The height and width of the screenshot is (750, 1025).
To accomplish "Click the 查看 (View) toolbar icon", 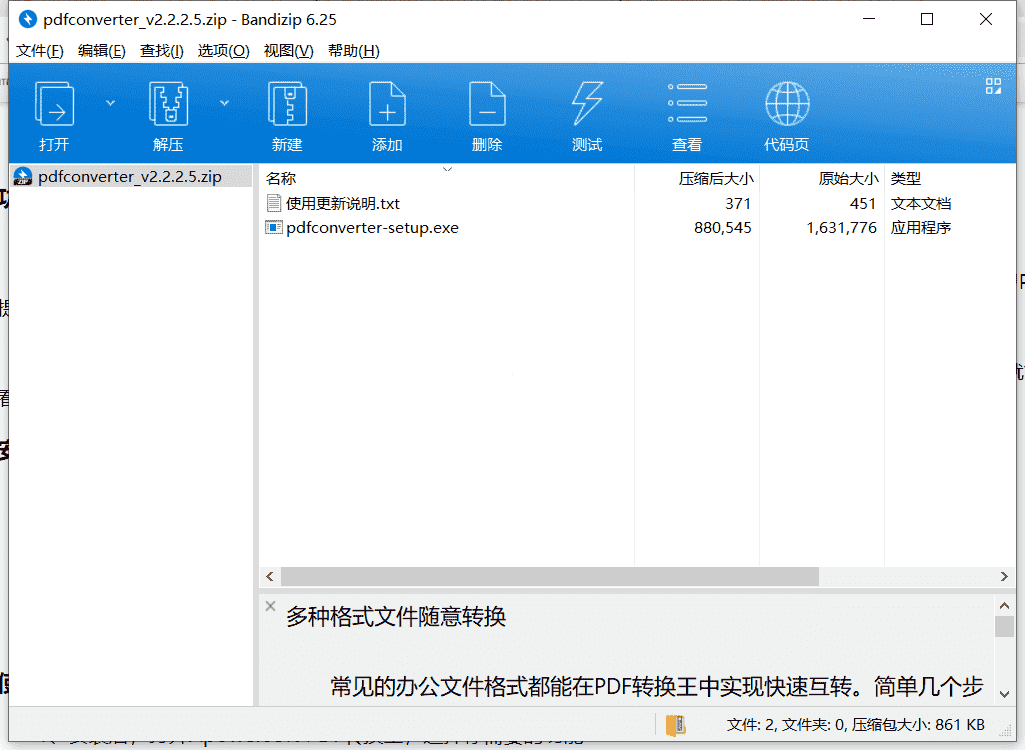I will pos(687,103).
